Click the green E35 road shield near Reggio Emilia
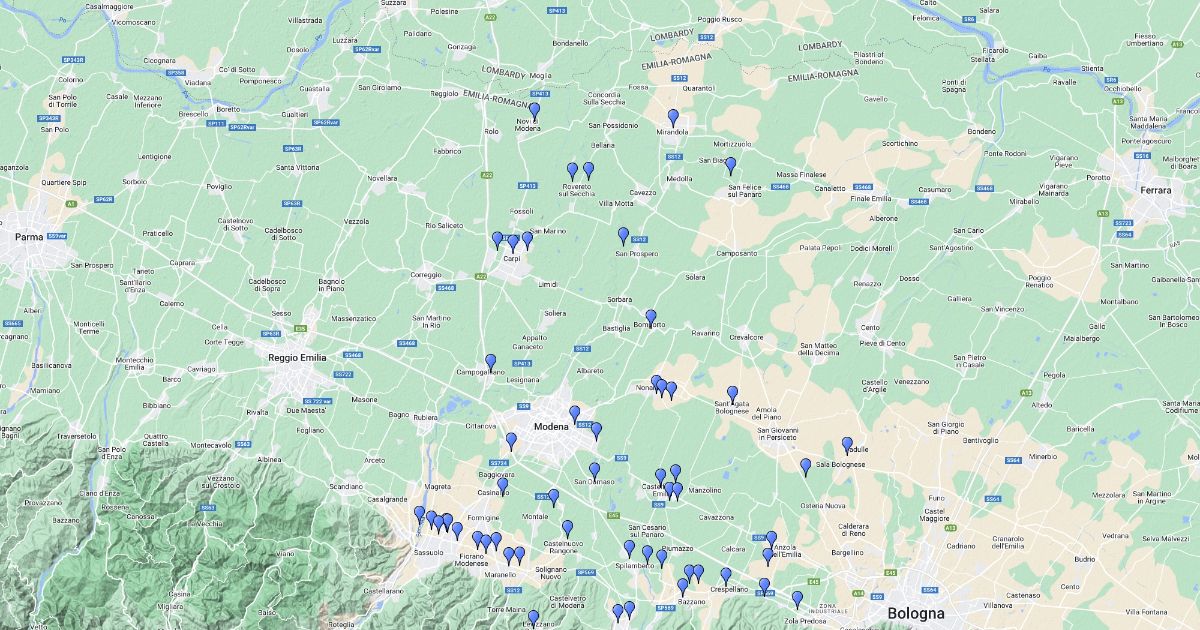The width and height of the screenshot is (1200, 630). [298, 326]
